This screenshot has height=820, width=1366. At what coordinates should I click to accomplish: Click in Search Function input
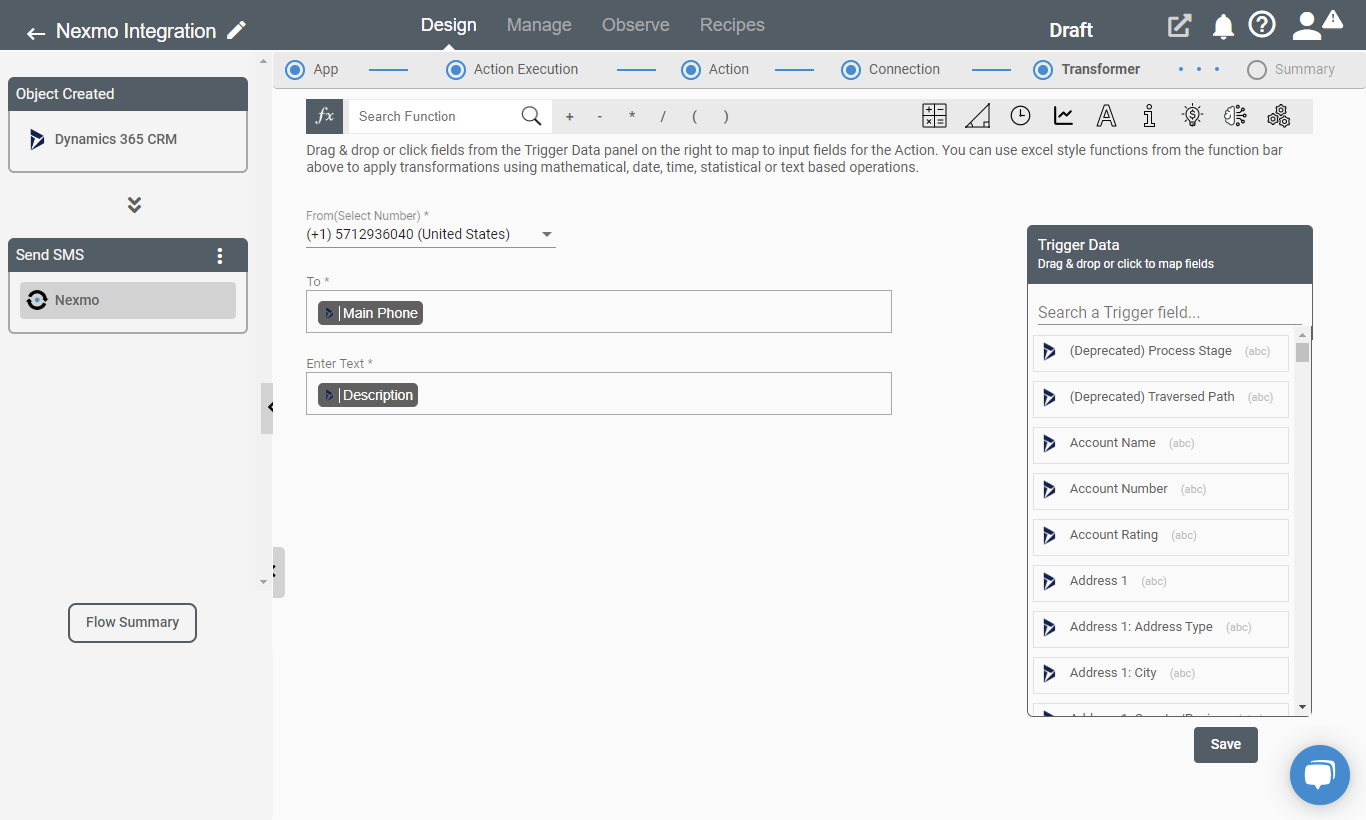click(435, 117)
